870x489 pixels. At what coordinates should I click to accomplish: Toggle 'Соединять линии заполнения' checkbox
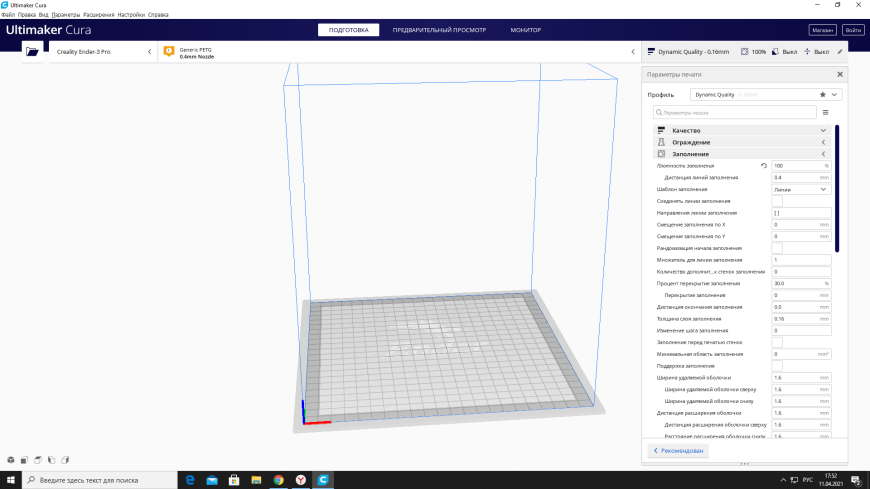[x=777, y=201]
